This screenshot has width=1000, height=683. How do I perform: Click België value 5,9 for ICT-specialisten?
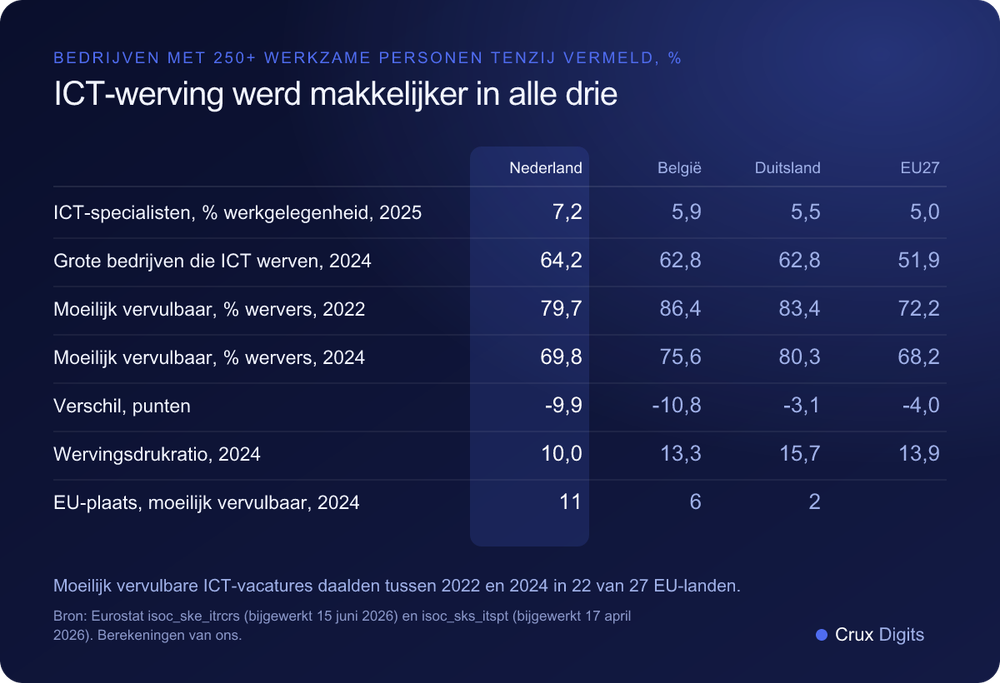(x=686, y=212)
